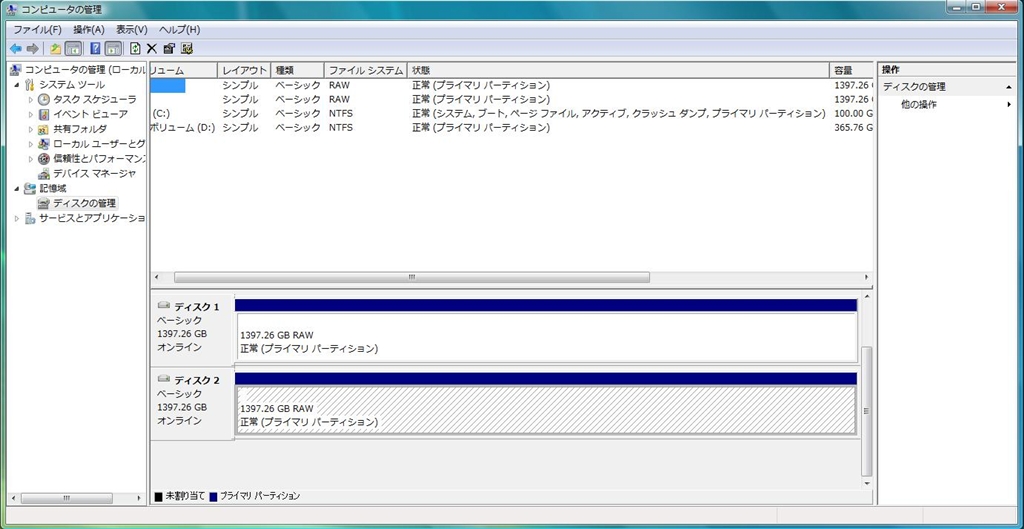Click the プライマリ パーティション blue legend swatch
This screenshot has width=1024, height=529.
click(x=214, y=497)
